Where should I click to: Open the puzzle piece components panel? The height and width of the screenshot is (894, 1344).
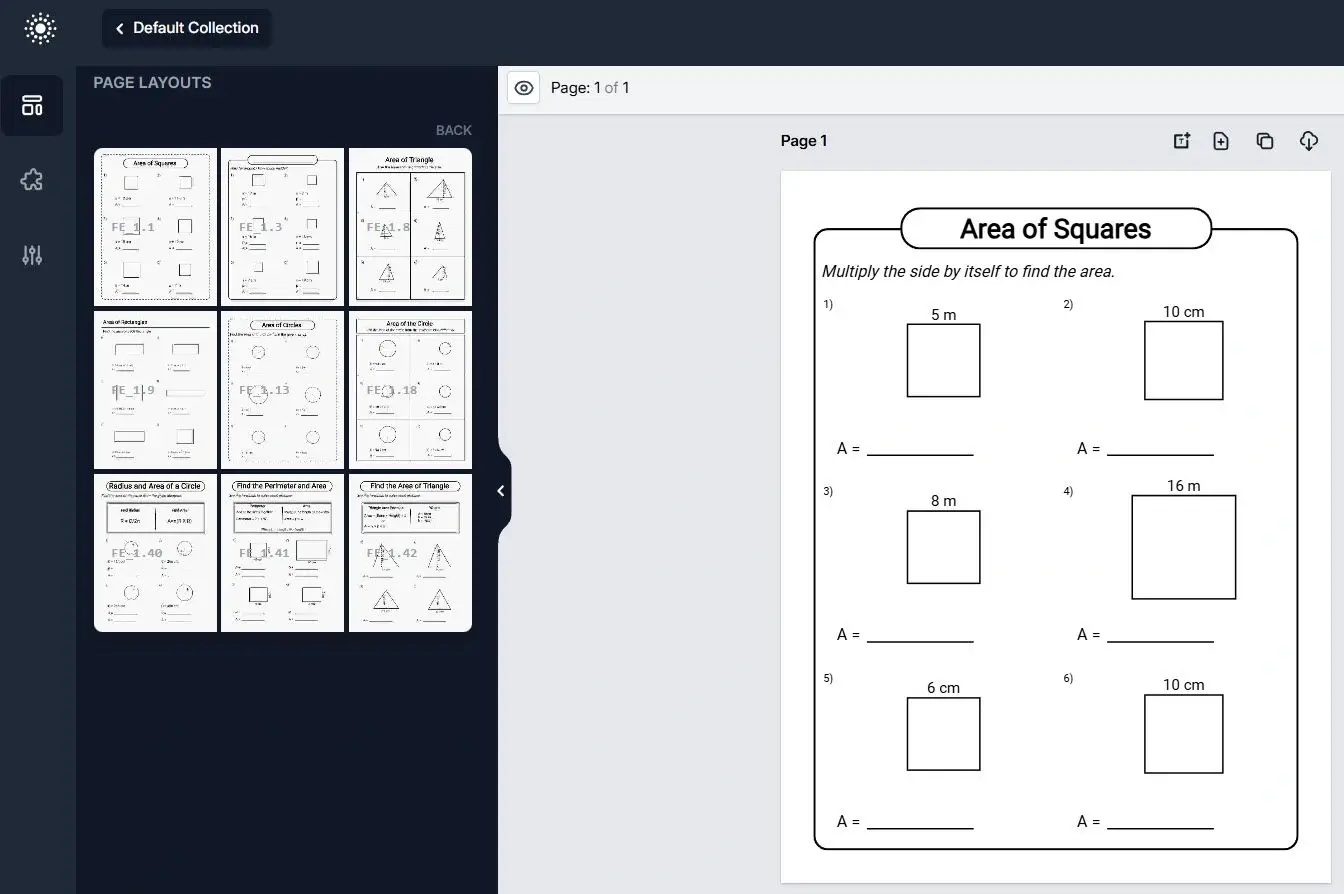tap(32, 180)
